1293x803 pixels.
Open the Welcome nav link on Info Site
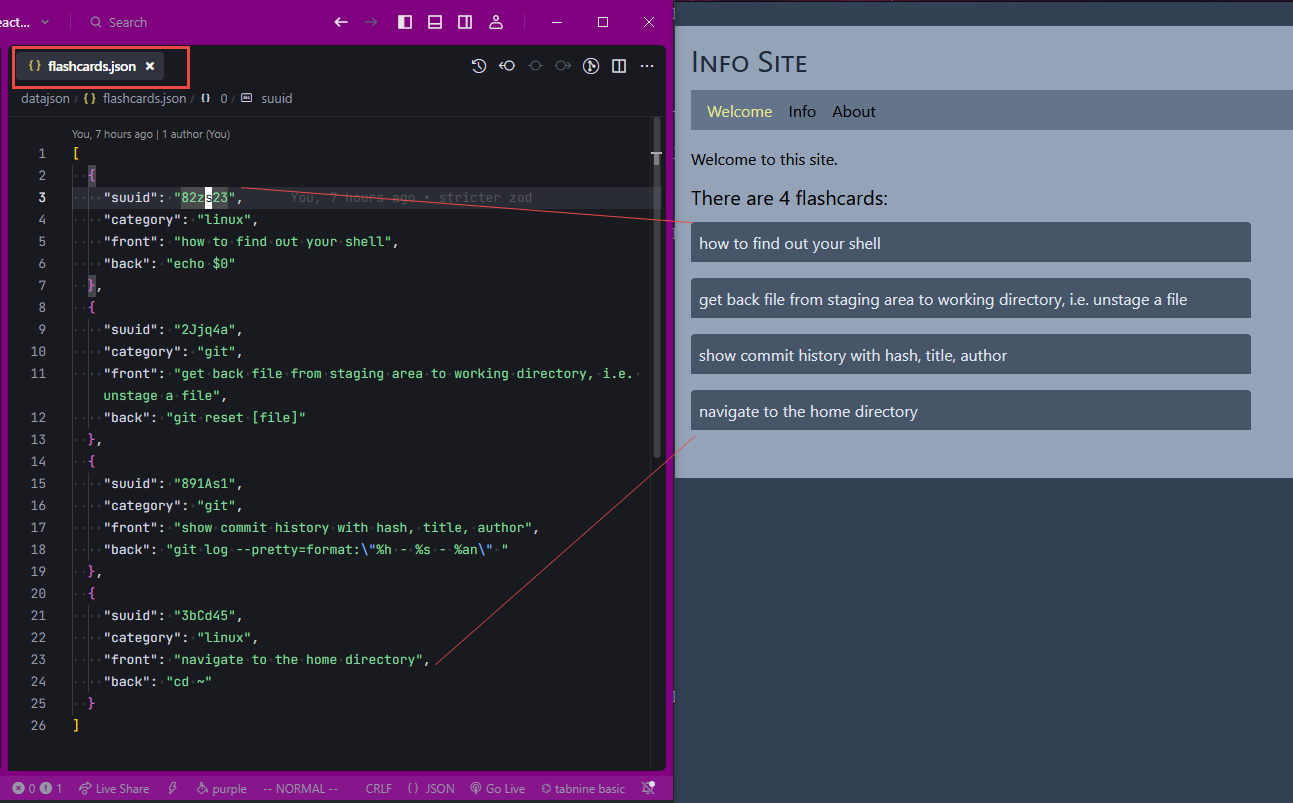(x=739, y=111)
